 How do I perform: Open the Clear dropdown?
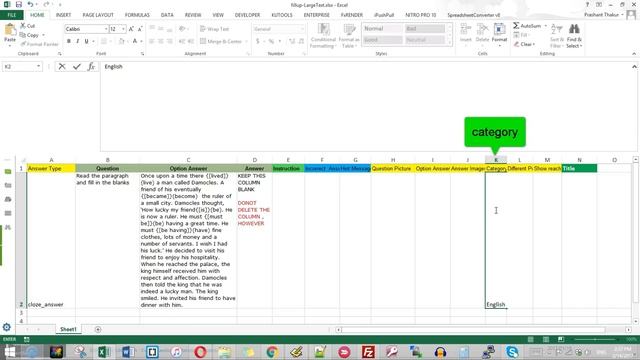[x=525, y=44]
